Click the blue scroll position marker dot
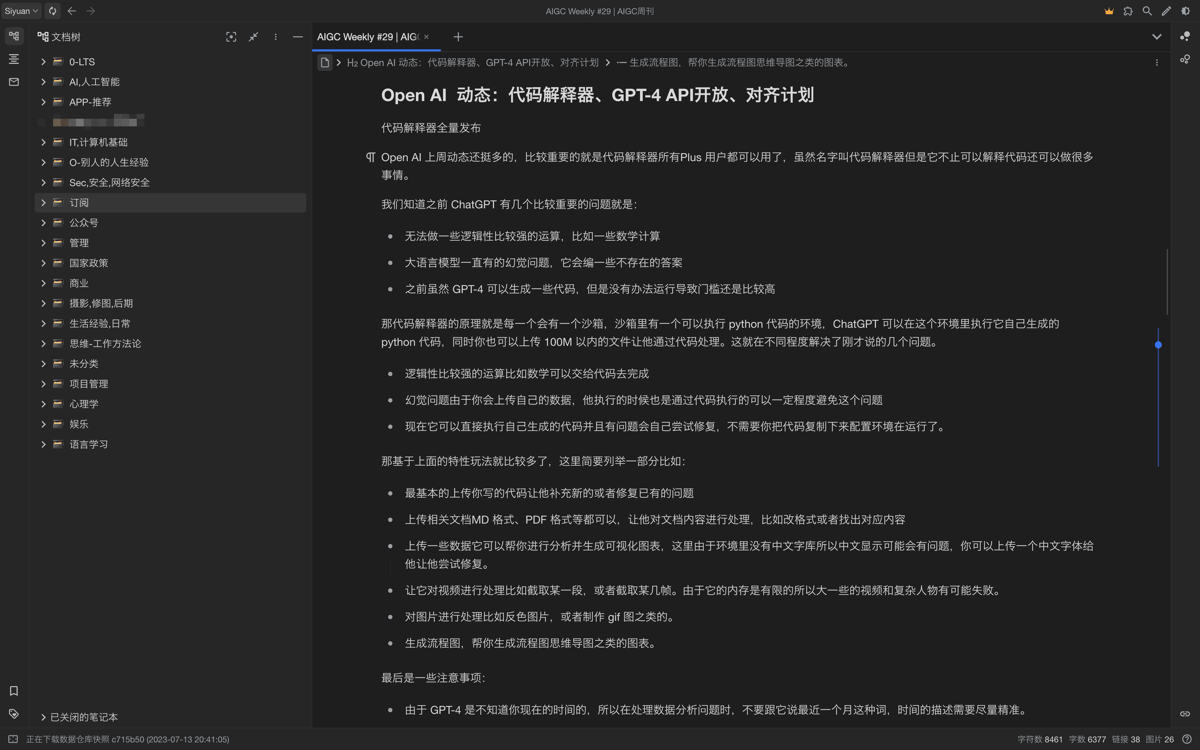Viewport: 1200px width, 750px height. click(x=1158, y=345)
